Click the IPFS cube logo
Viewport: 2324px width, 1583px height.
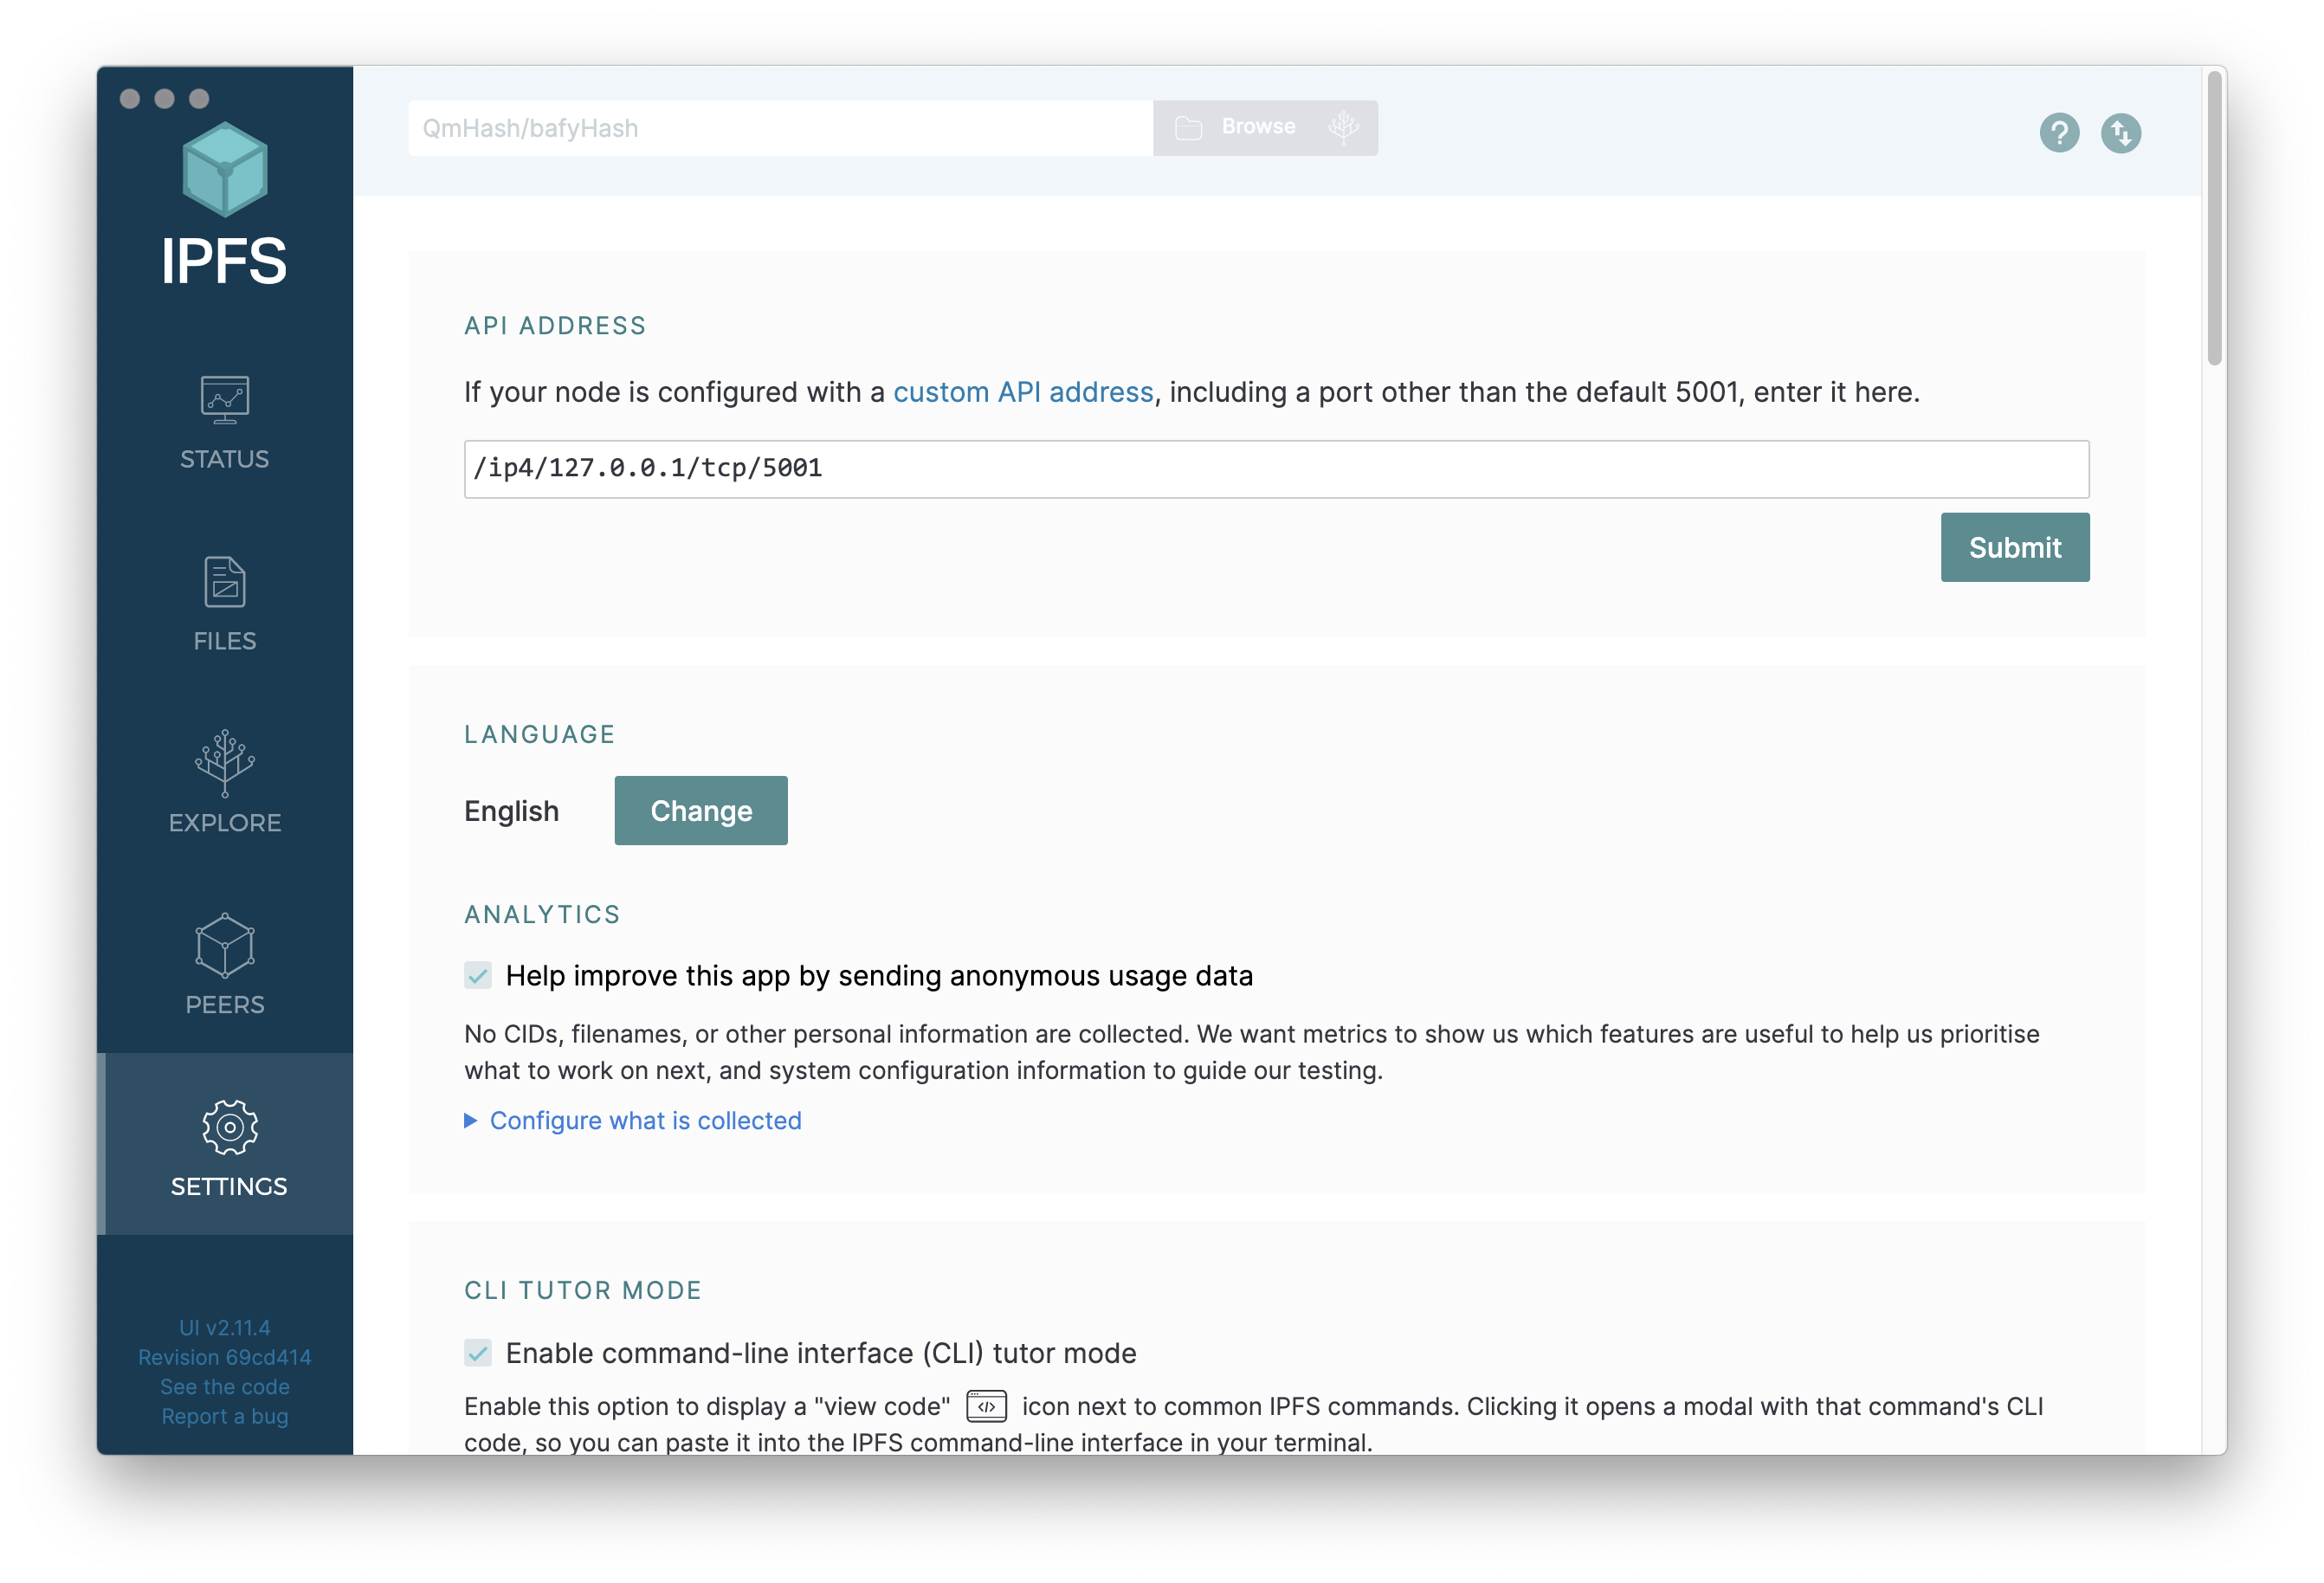224,170
